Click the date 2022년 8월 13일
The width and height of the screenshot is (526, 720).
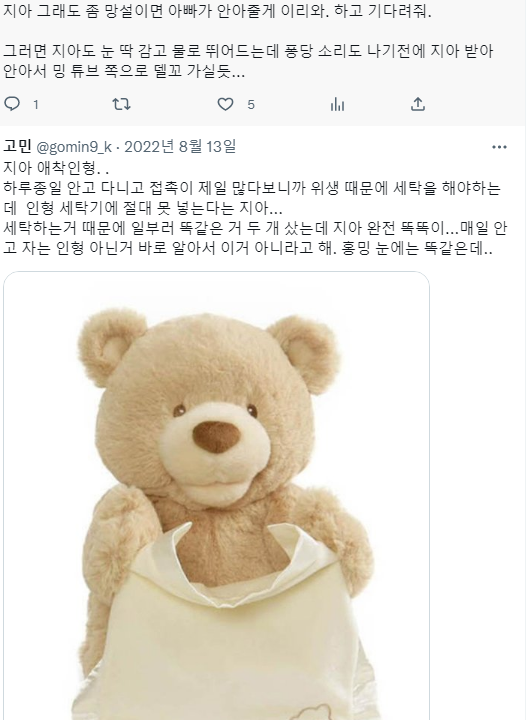pos(180,146)
